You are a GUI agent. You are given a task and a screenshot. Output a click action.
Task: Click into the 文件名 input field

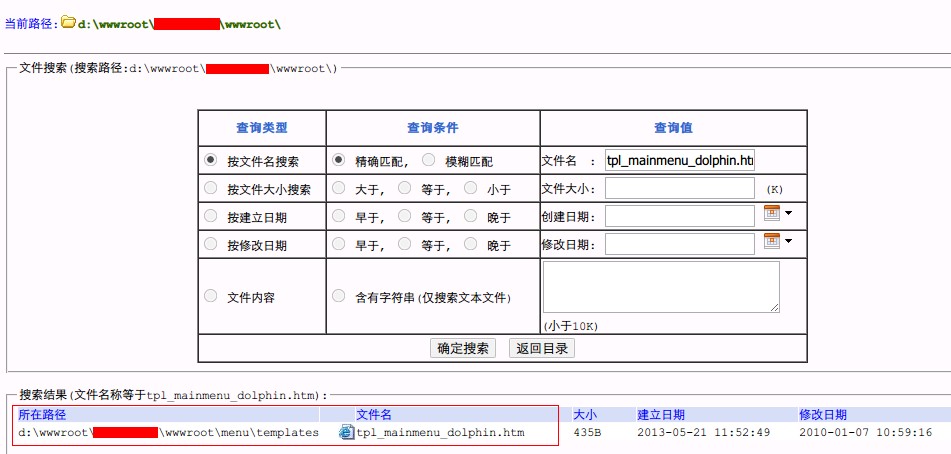point(680,161)
